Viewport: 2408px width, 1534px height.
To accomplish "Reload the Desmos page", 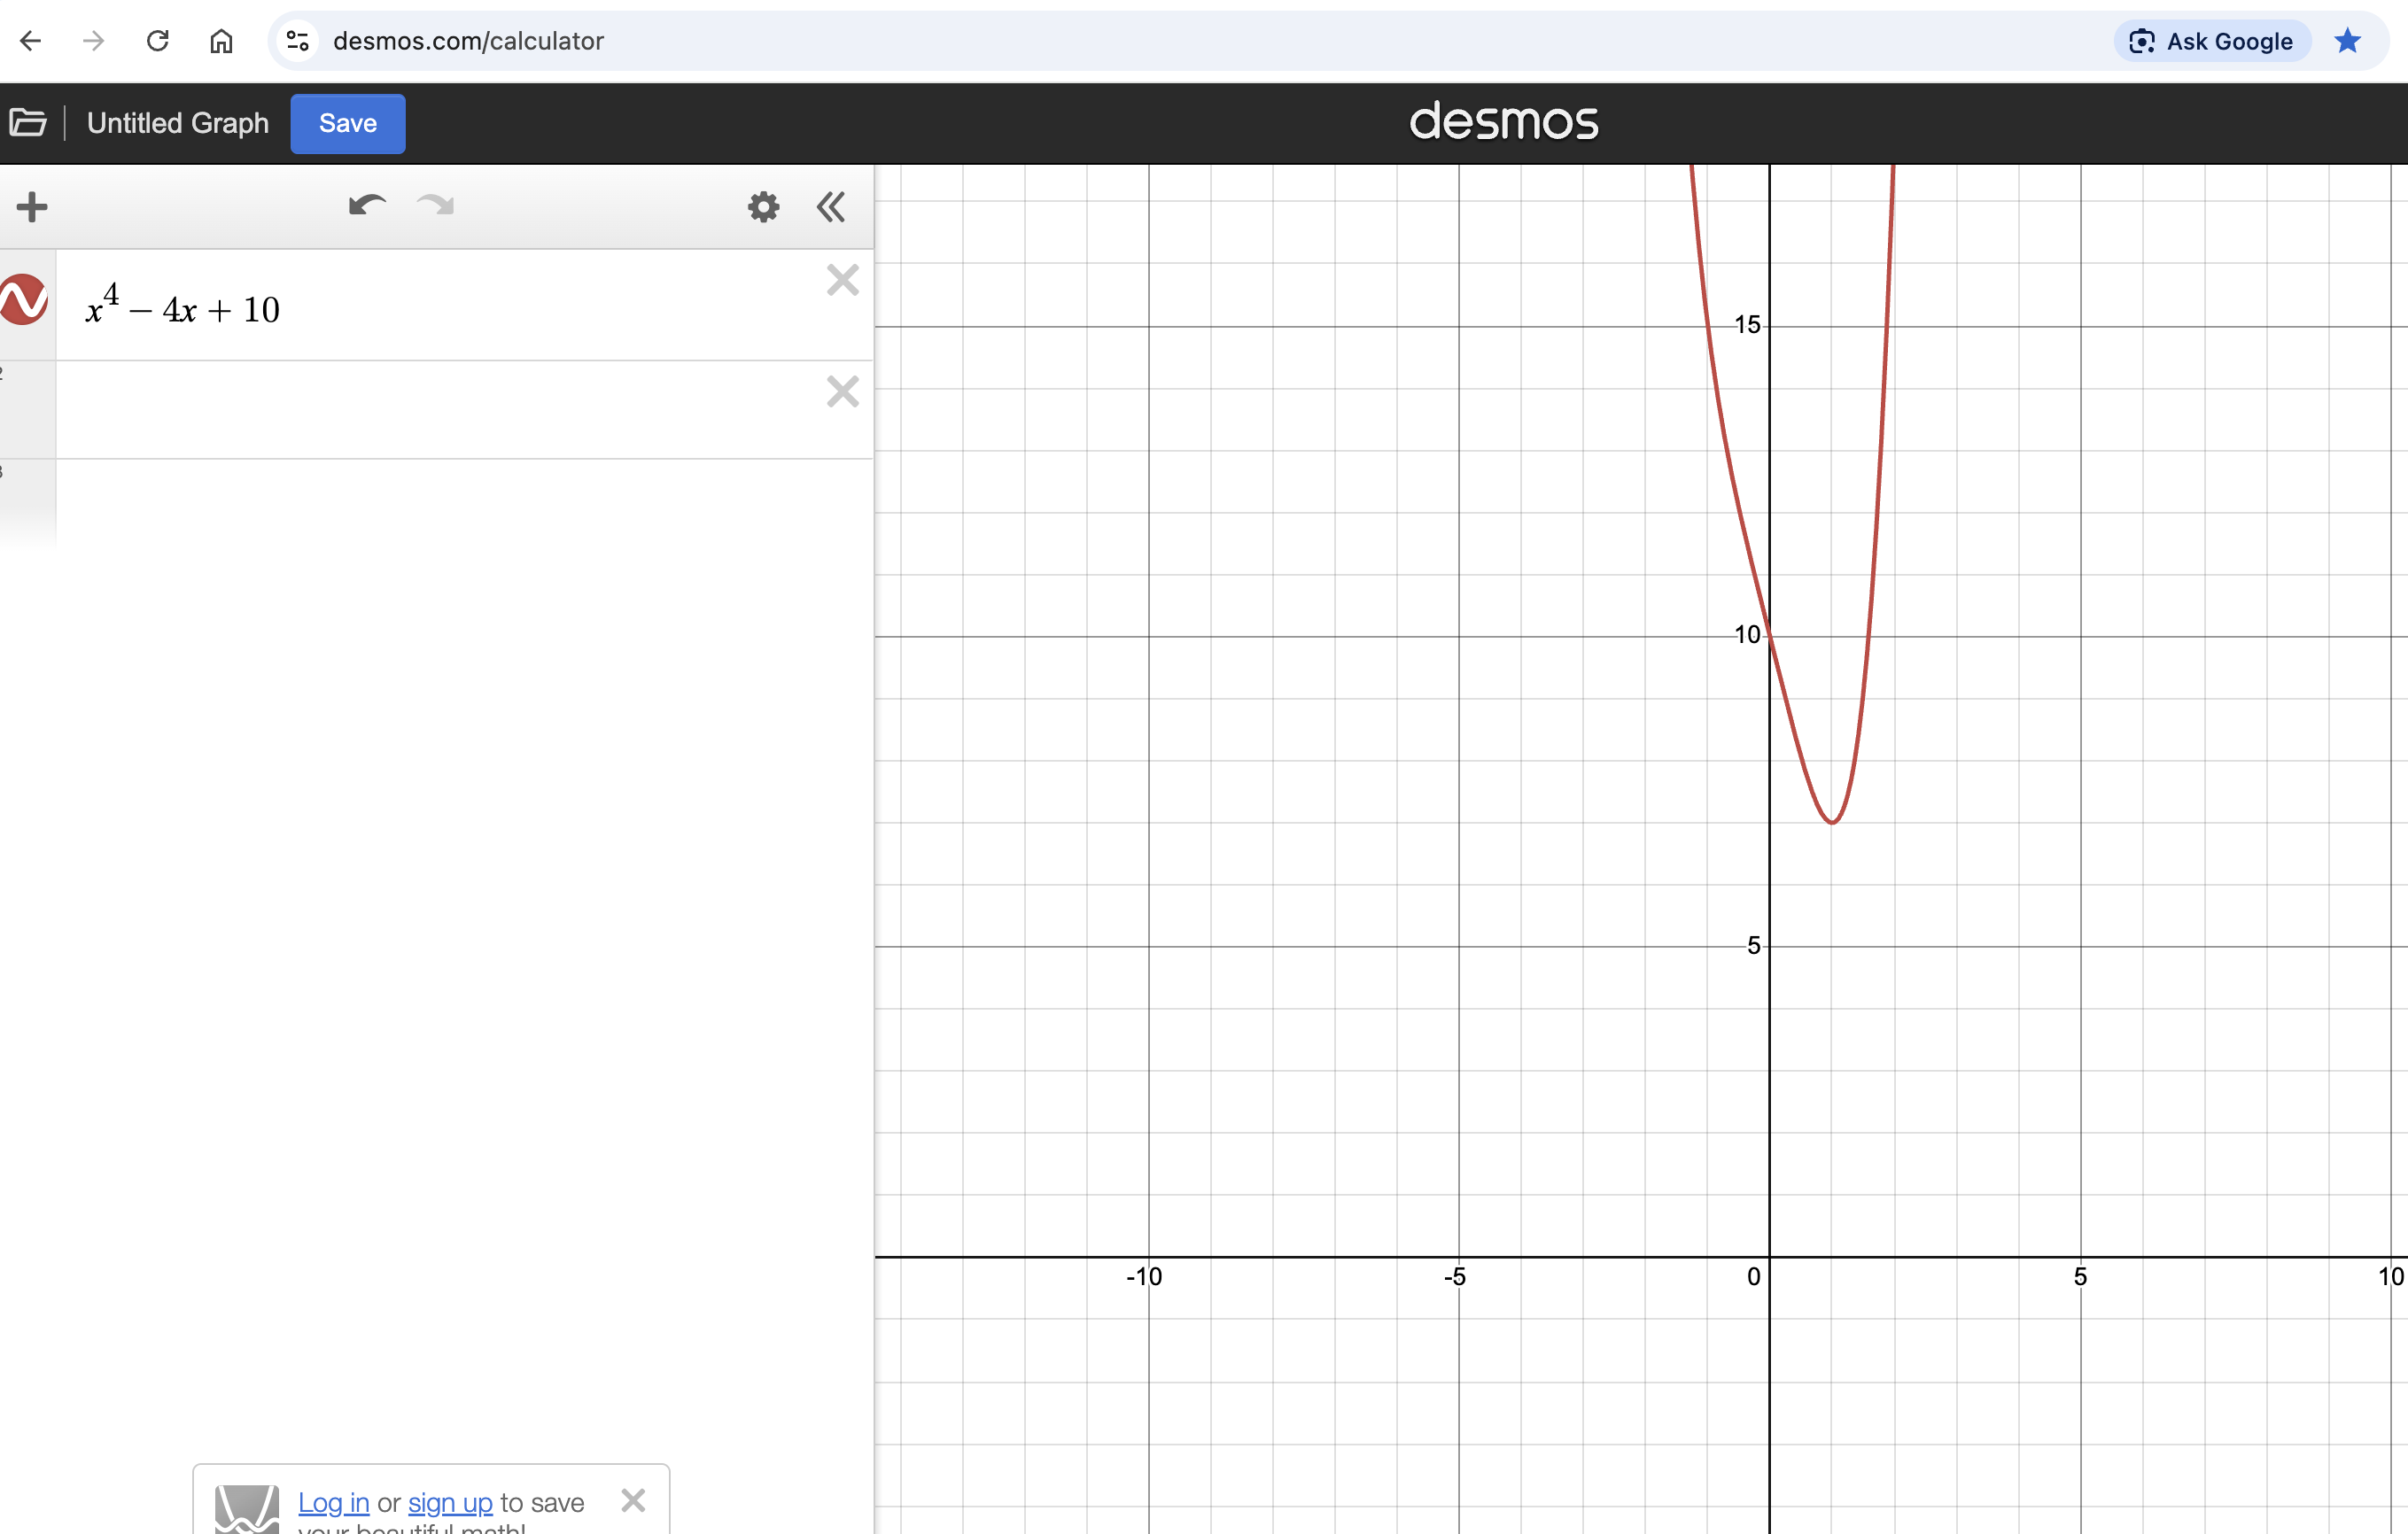I will [x=158, y=41].
